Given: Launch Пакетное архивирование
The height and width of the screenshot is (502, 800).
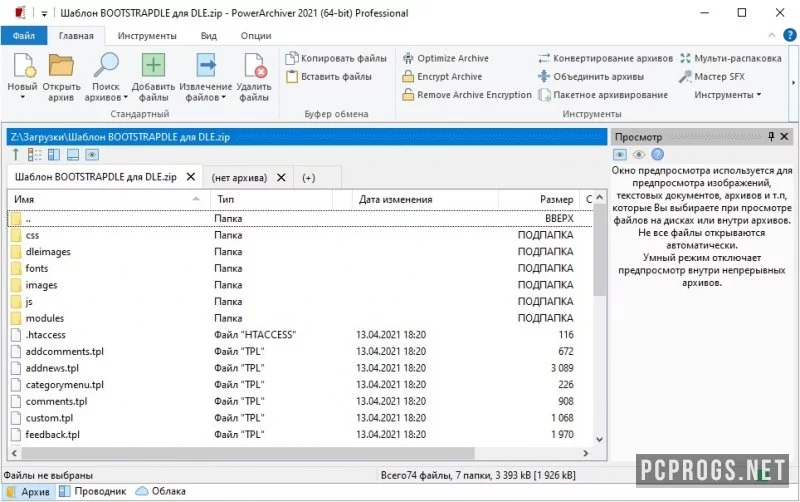Looking at the screenshot, I should [603, 95].
